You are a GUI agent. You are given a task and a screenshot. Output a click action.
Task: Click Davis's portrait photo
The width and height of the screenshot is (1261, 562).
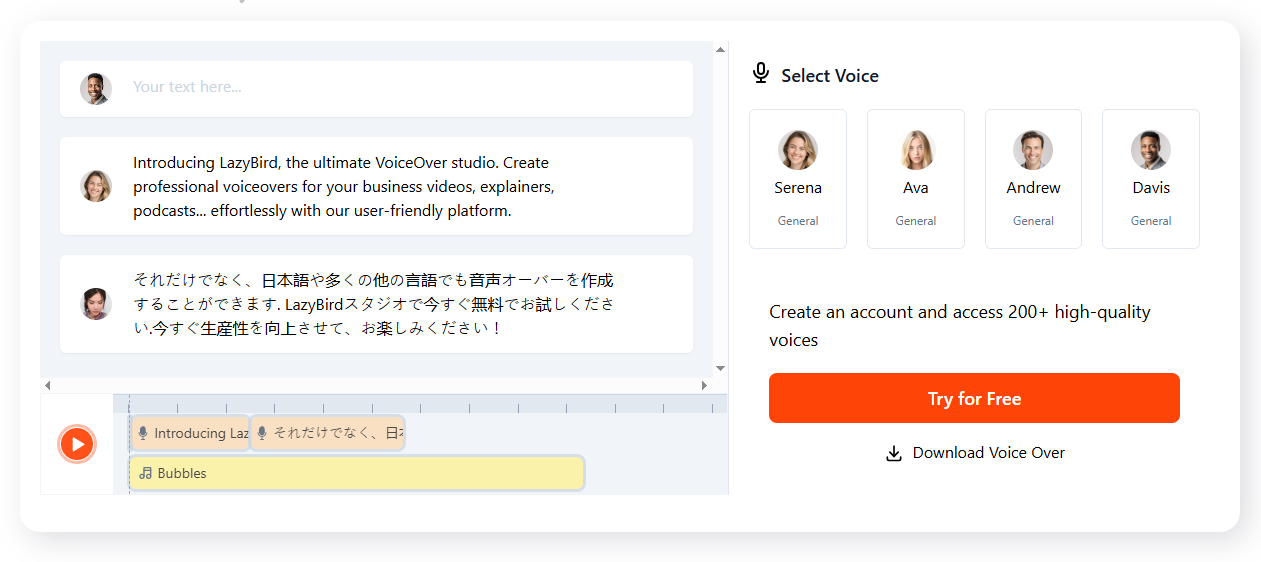[x=1151, y=150]
